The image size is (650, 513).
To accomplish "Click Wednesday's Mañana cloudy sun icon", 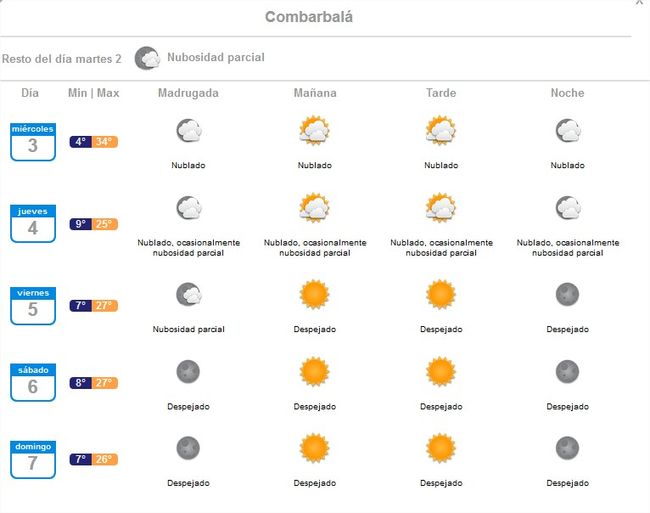I will pyautogui.click(x=314, y=131).
